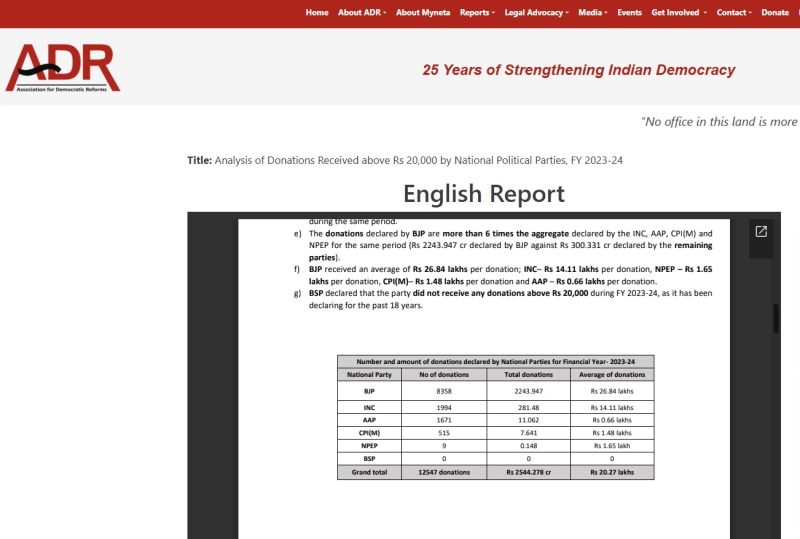
Task: Open the Events page
Action: click(x=629, y=13)
